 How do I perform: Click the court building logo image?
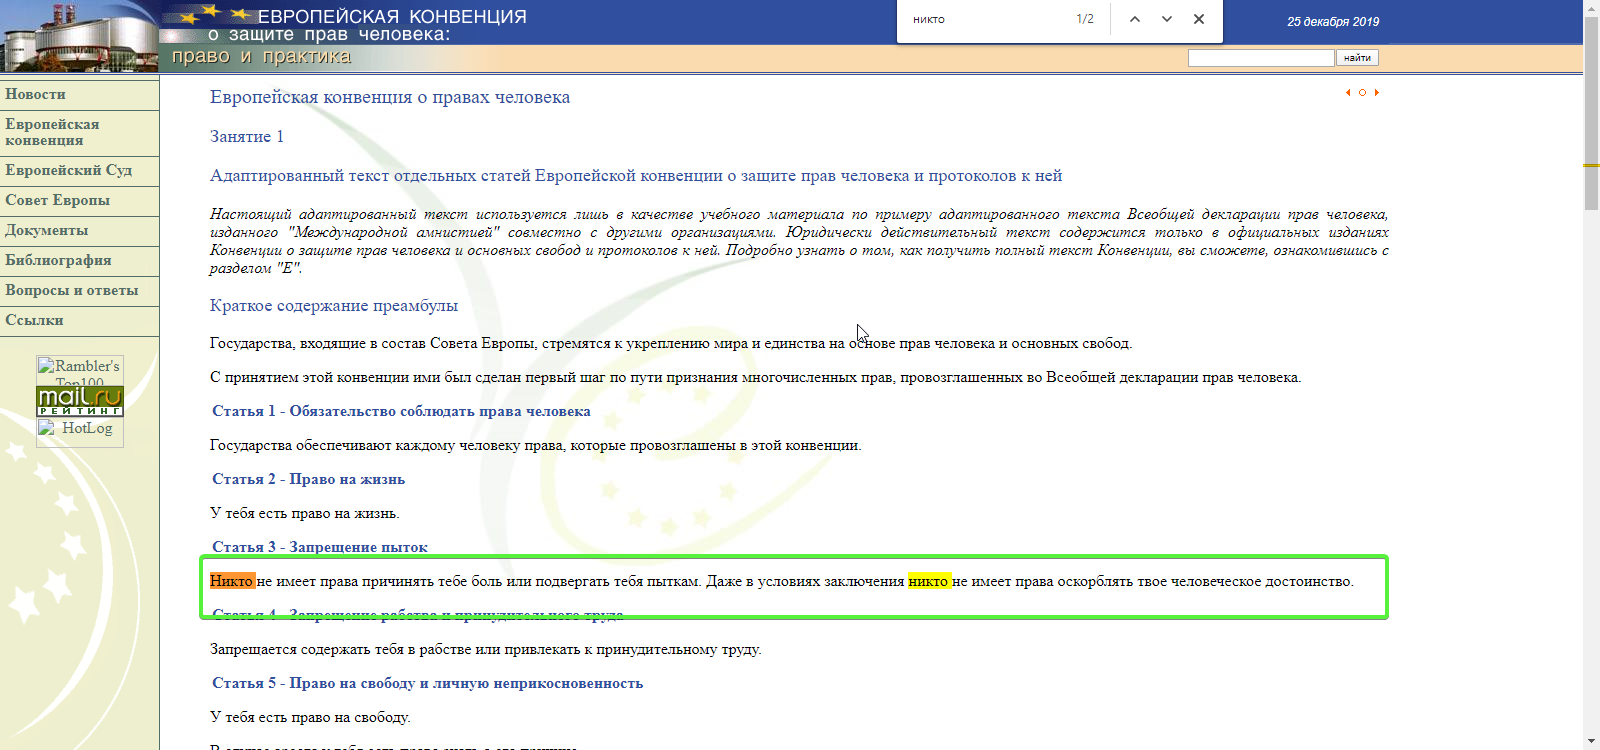click(x=78, y=36)
